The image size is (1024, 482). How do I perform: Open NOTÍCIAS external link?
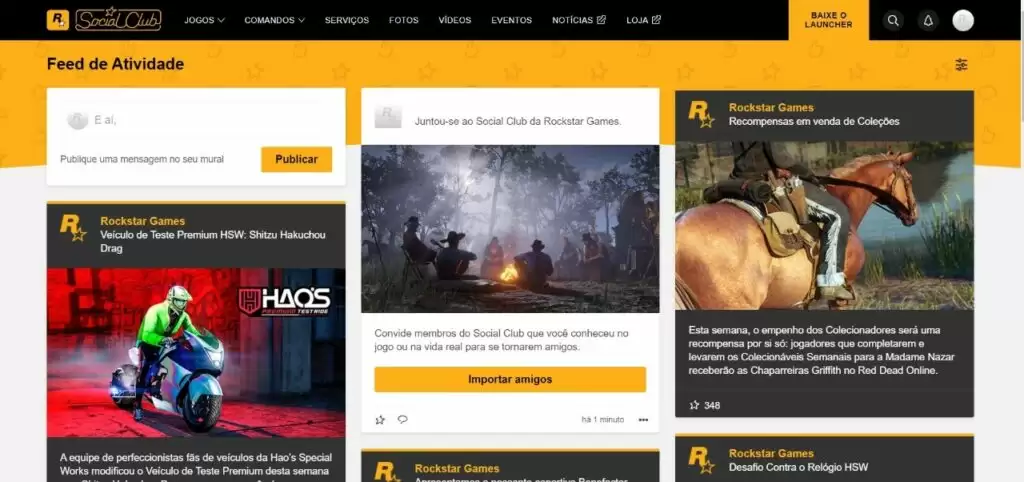point(579,20)
